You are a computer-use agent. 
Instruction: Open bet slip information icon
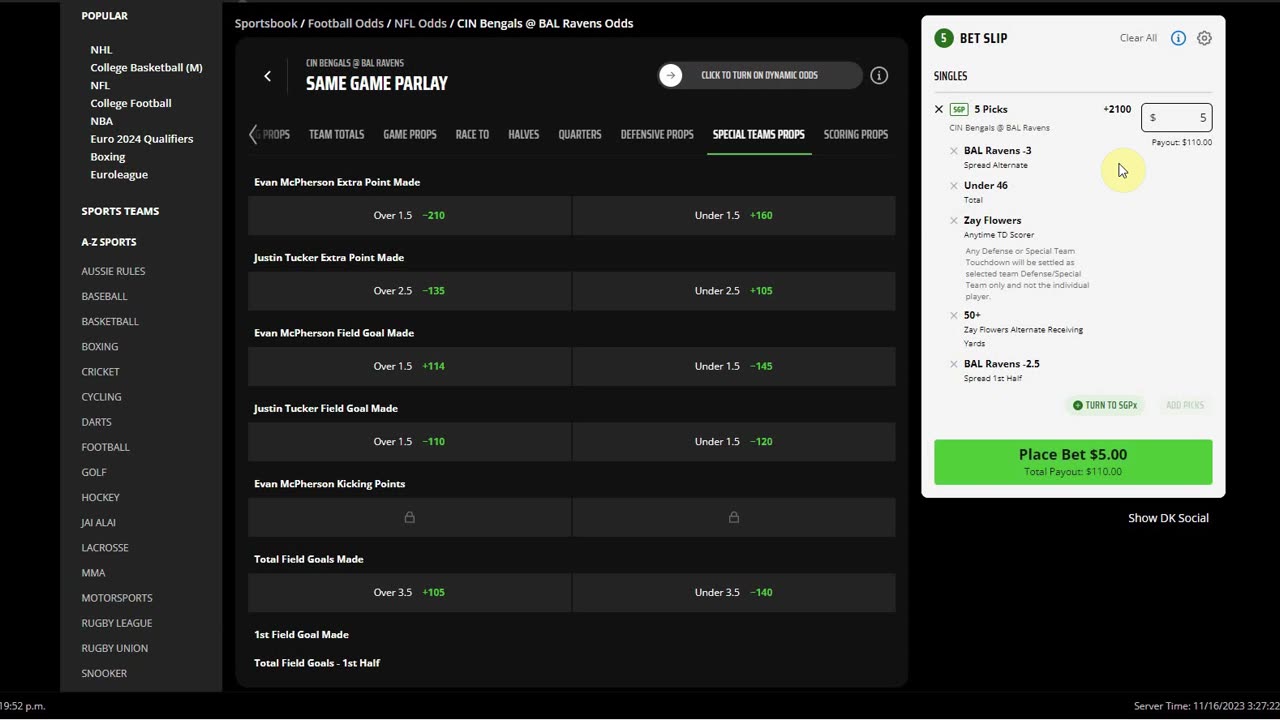(x=1178, y=38)
